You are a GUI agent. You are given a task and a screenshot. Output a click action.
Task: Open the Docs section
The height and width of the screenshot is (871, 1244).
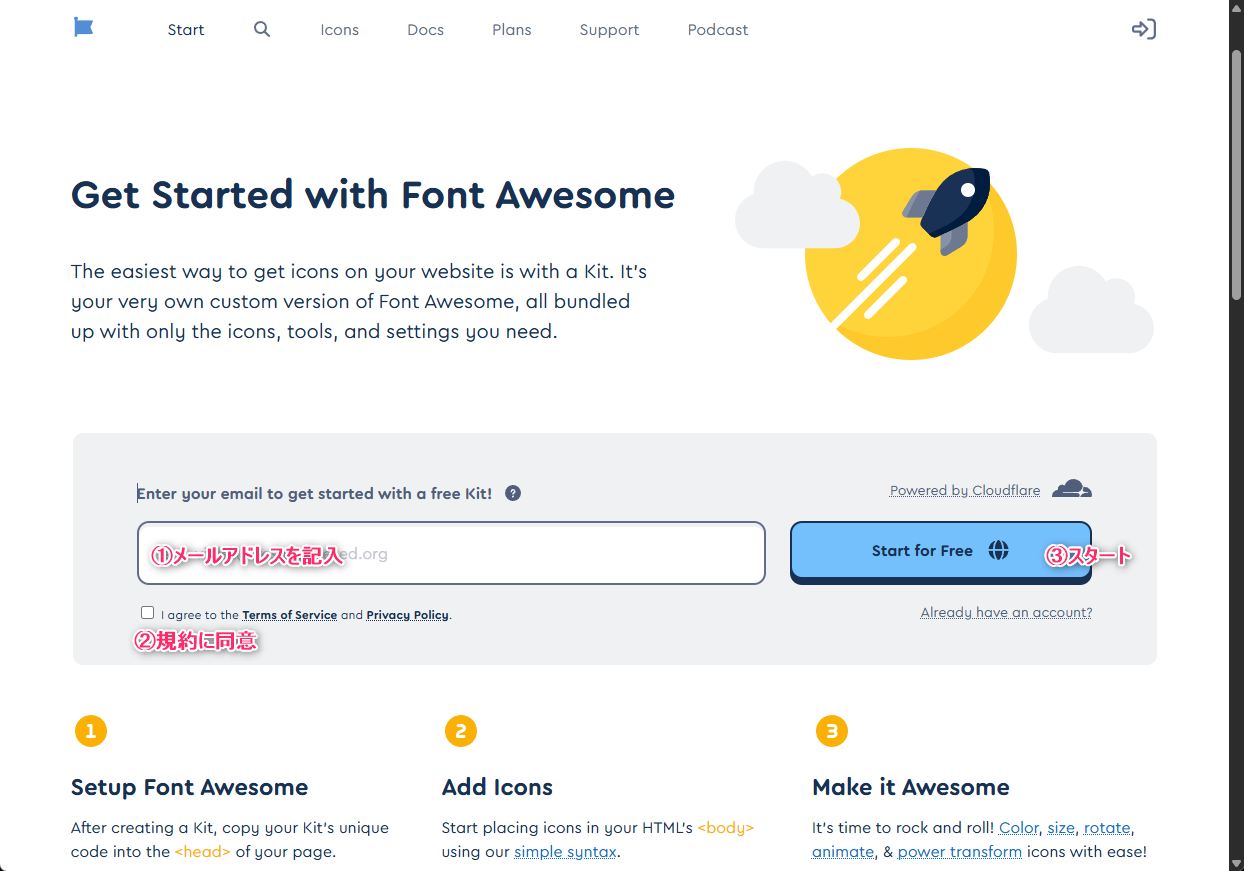click(425, 30)
